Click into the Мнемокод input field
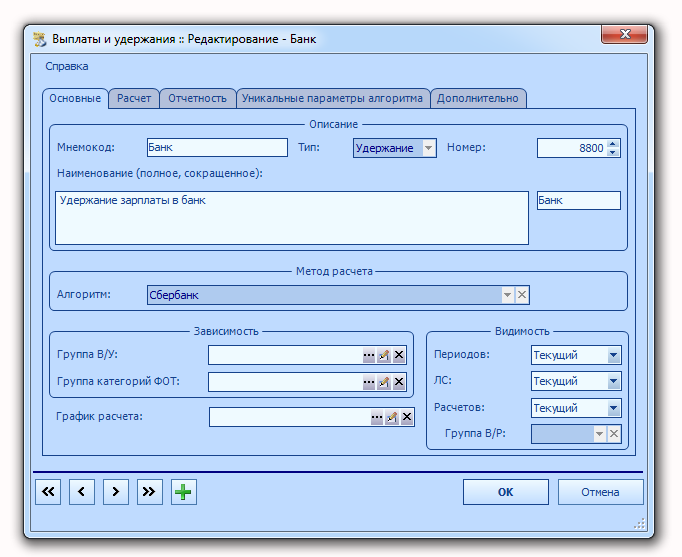The image size is (682, 557). (x=217, y=148)
